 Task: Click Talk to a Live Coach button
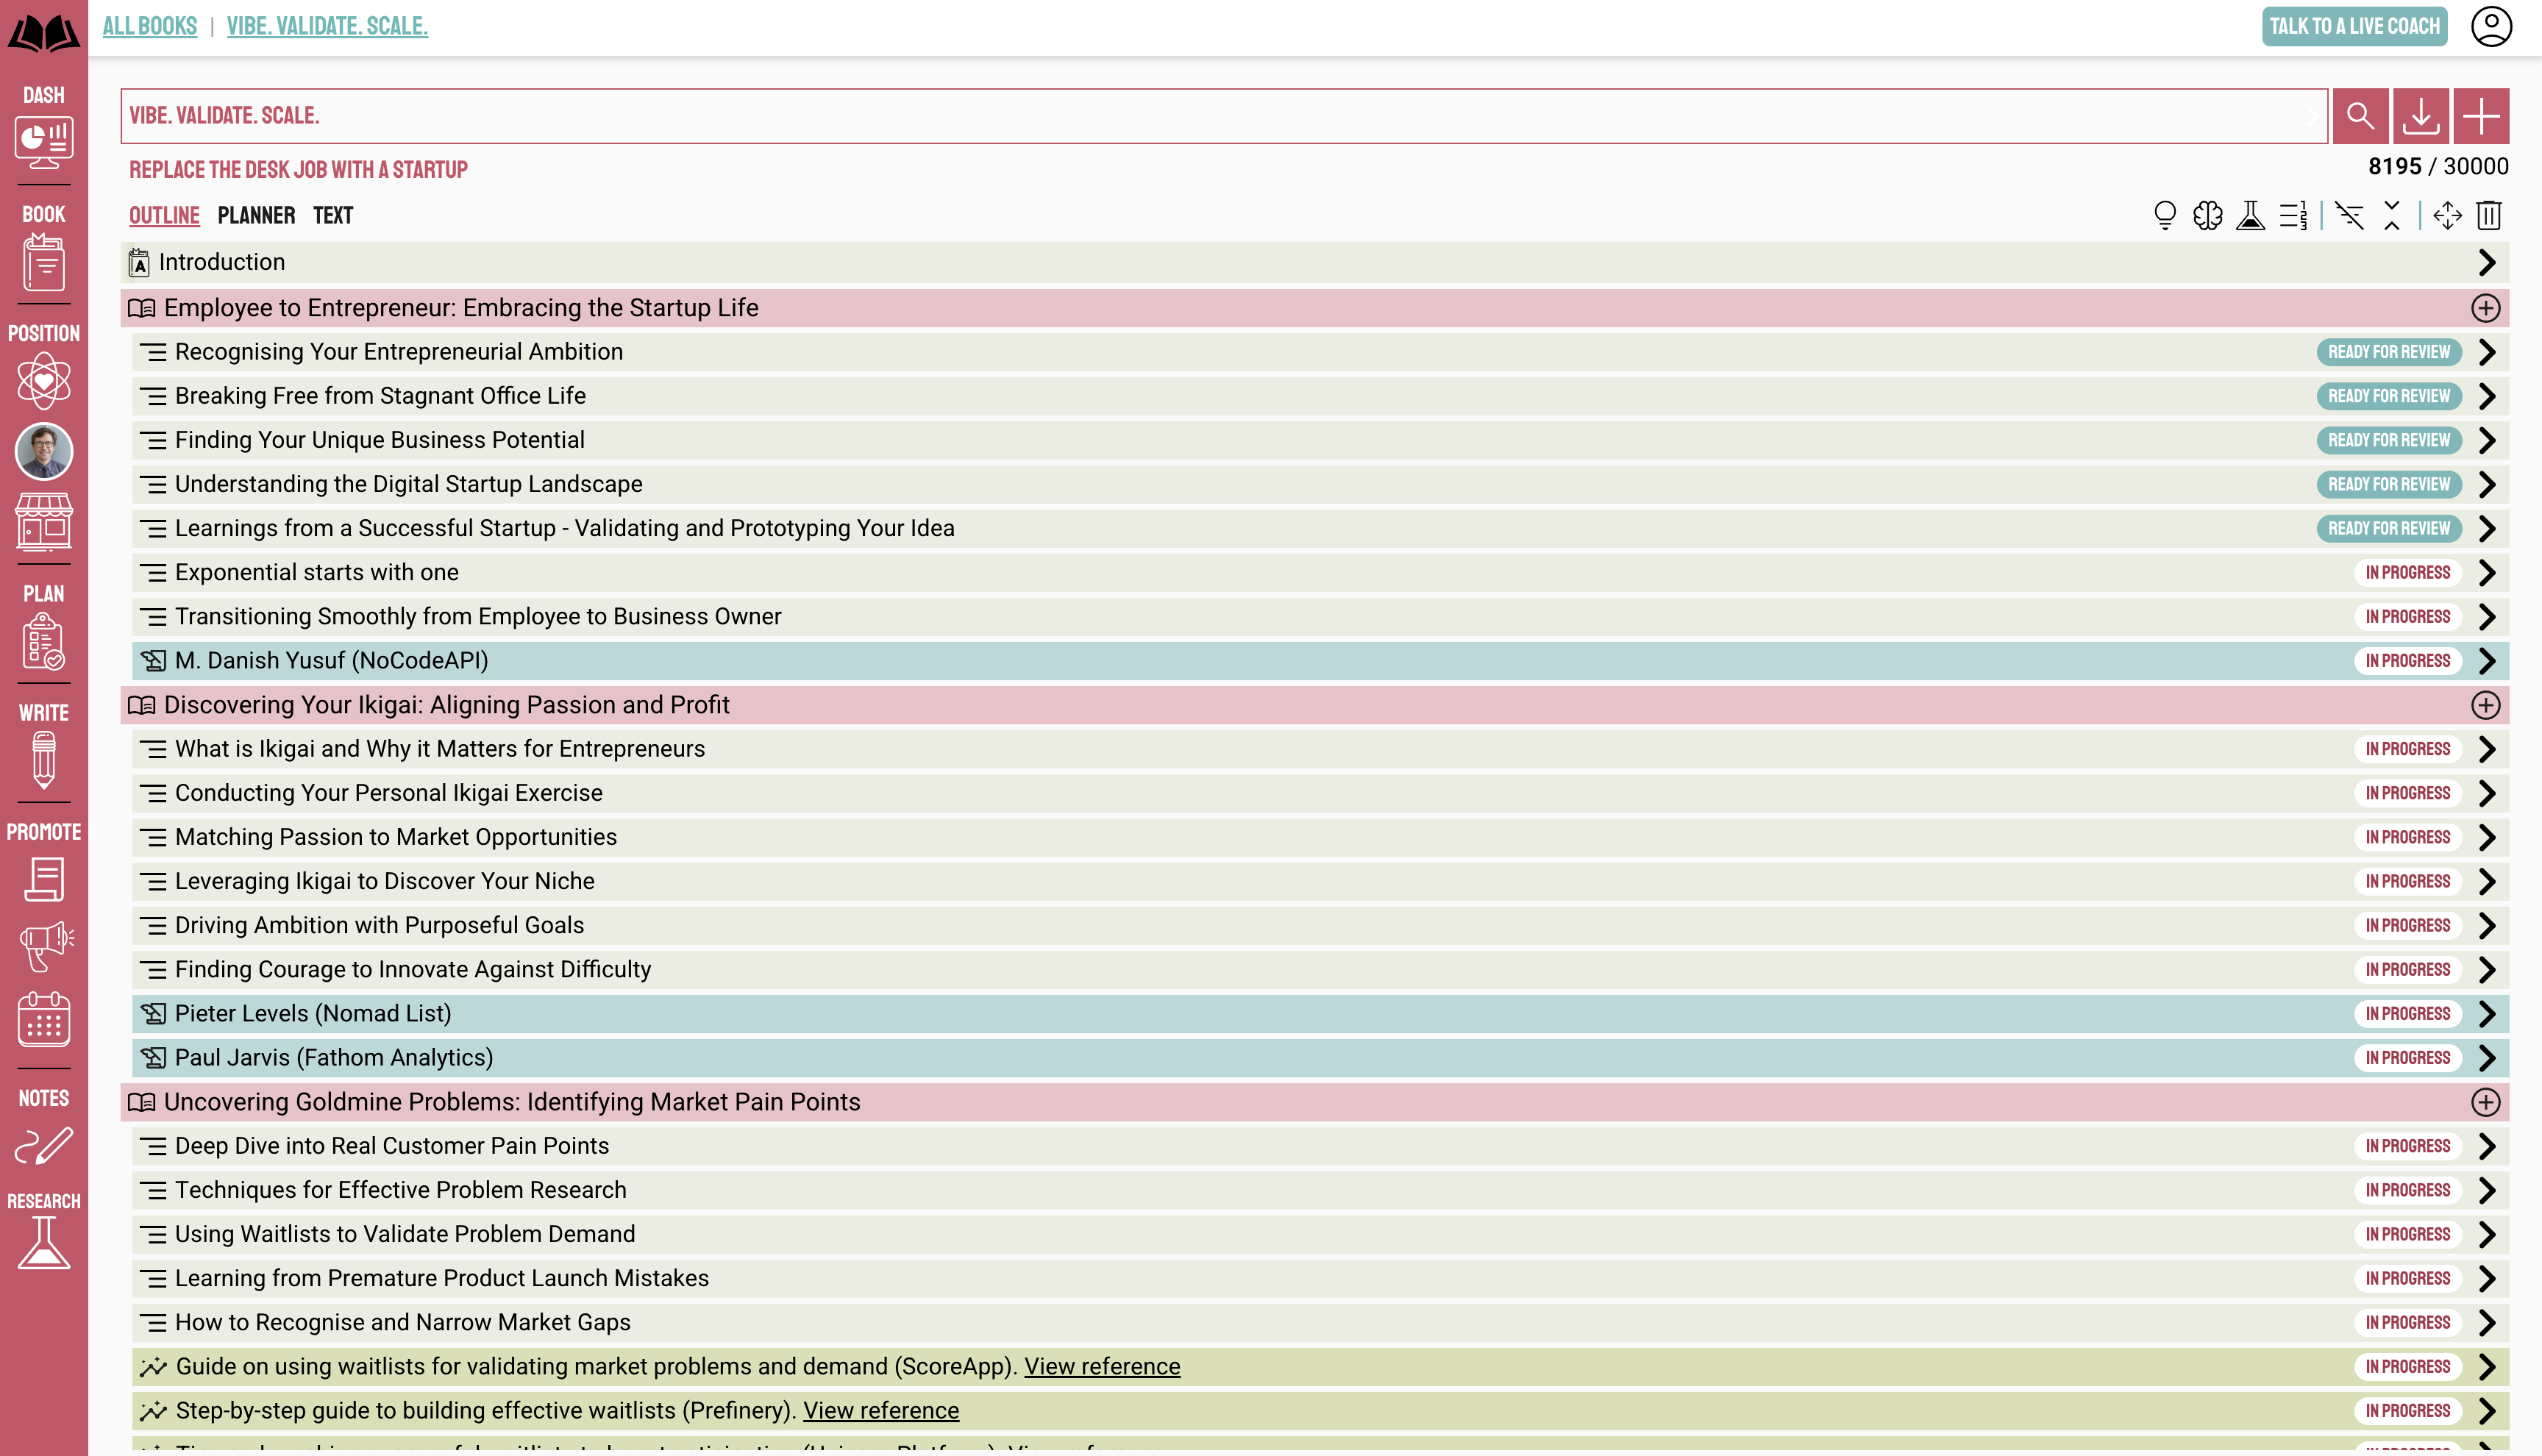point(2354,26)
